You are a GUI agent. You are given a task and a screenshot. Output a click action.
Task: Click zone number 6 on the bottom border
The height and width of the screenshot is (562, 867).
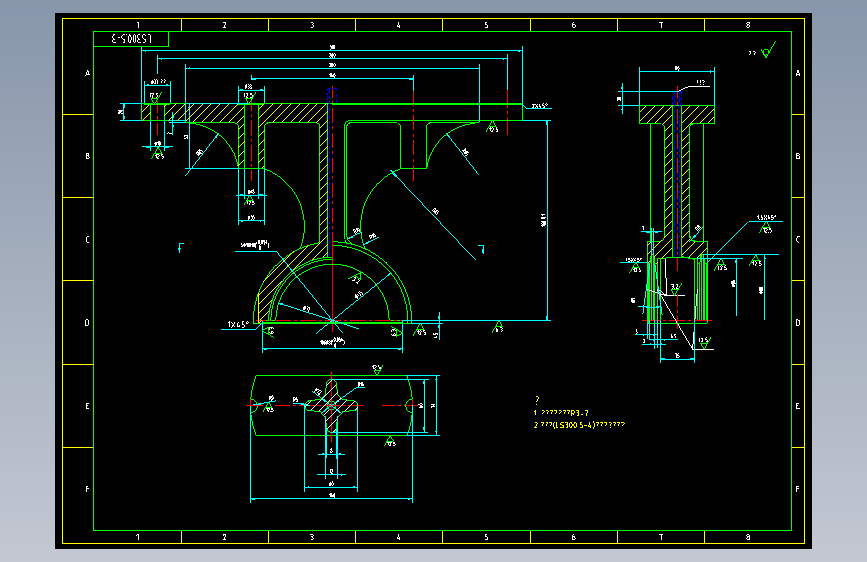573,537
